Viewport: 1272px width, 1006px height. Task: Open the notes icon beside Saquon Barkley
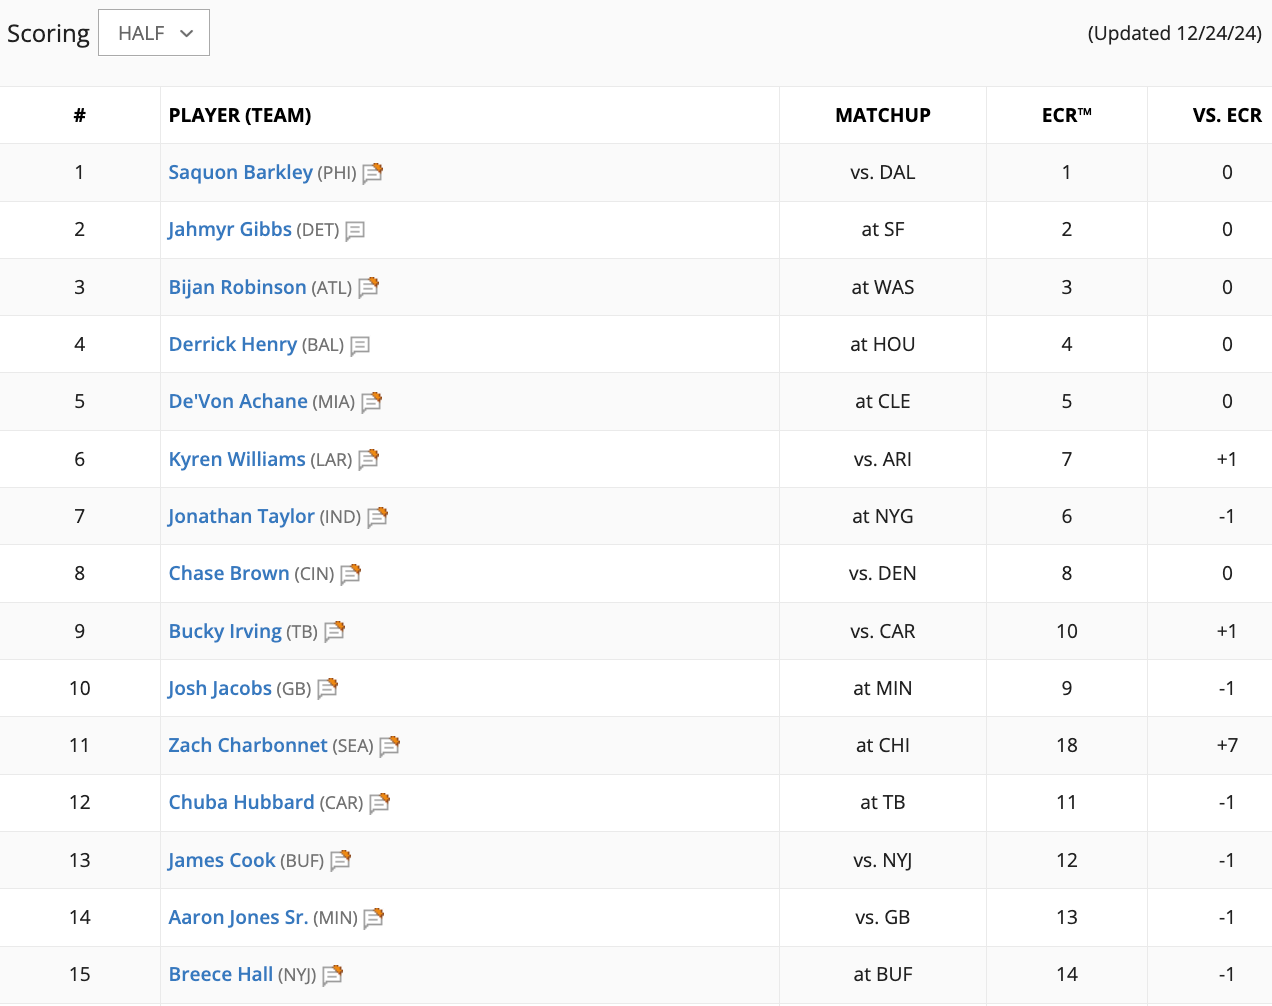372,173
